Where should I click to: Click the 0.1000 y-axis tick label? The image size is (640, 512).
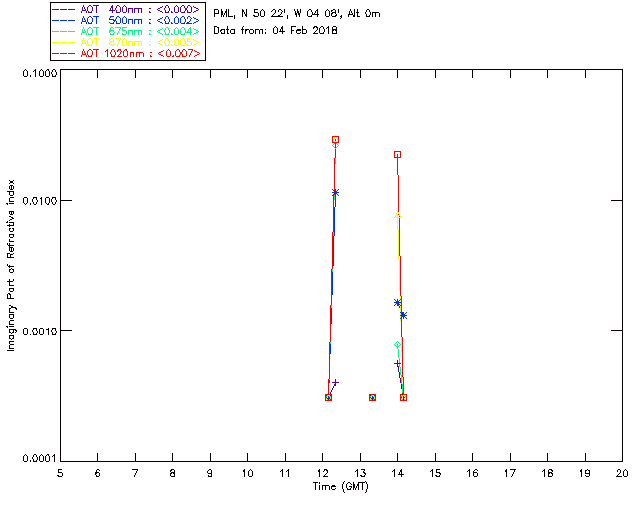[39, 73]
